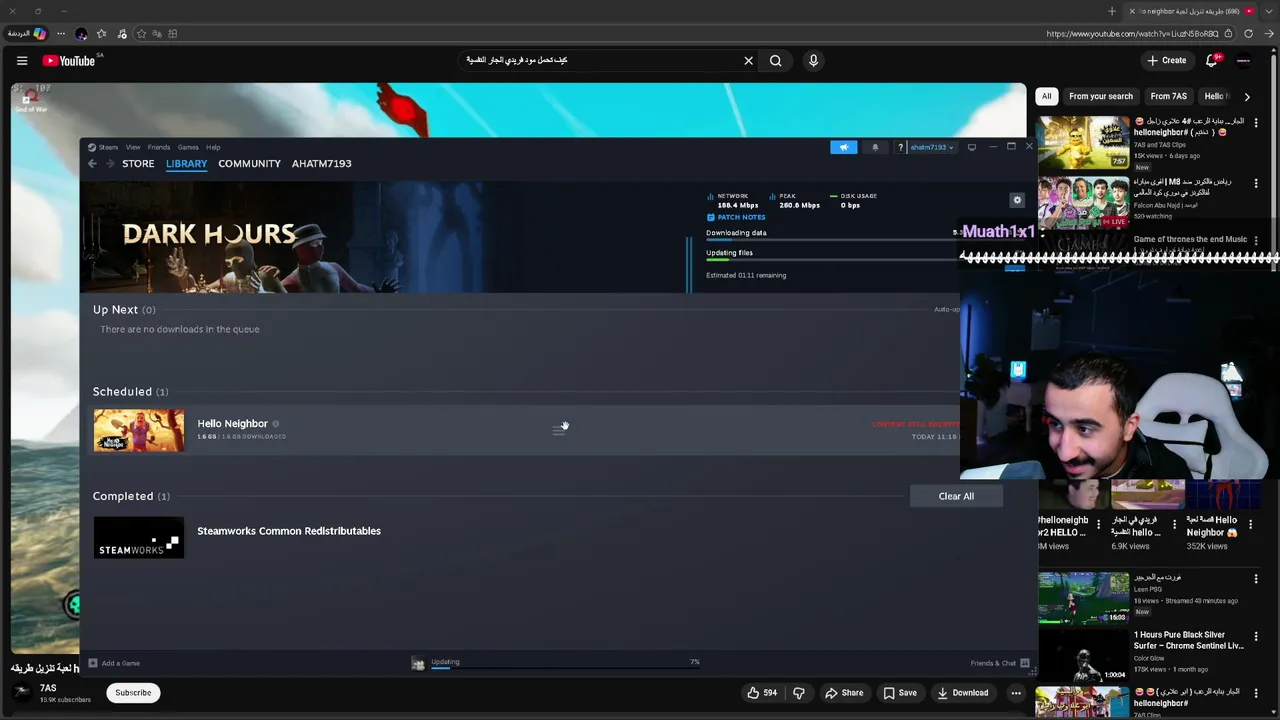Open the Help menu in Steam
The height and width of the screenshot is (720, 1280).
[213, 147]
